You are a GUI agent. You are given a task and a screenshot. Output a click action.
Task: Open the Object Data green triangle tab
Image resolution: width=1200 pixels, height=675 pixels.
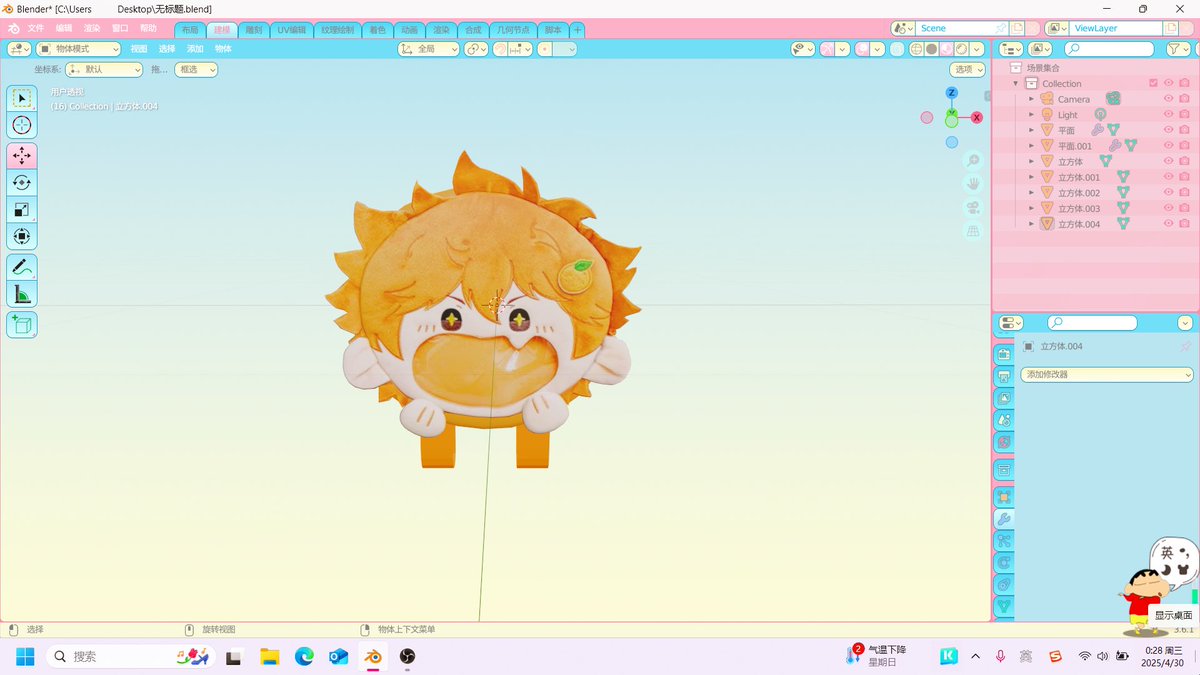1004,606
